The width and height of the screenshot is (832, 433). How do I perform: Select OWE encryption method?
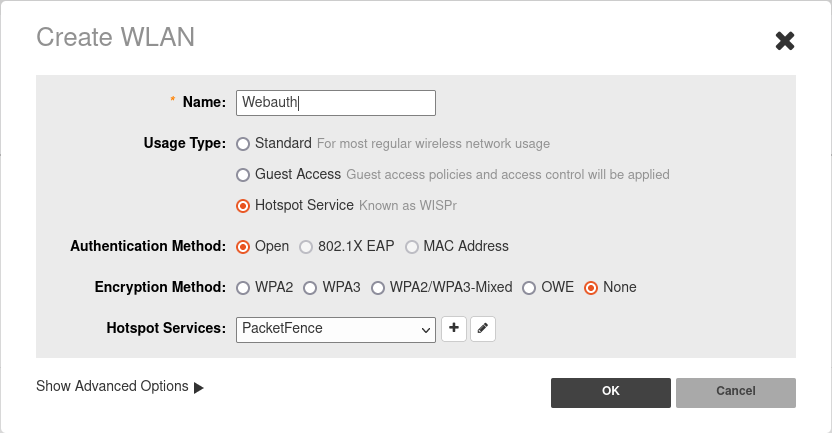coord(529,288)
